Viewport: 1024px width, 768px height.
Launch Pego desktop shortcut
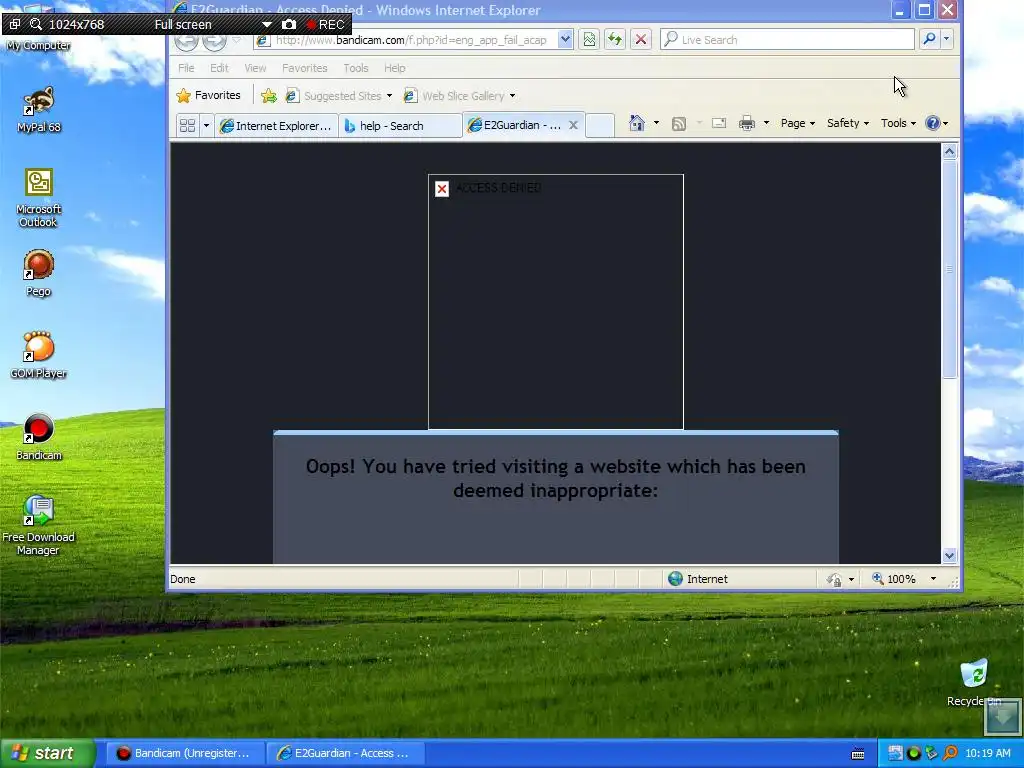[x=39, y=273]
